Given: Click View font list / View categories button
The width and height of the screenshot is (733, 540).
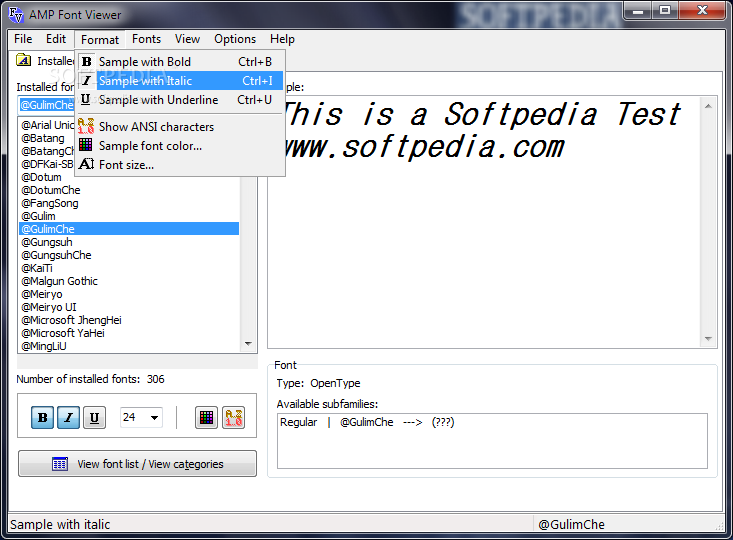Looking at the screenshot, I should [x=137, y=464].
